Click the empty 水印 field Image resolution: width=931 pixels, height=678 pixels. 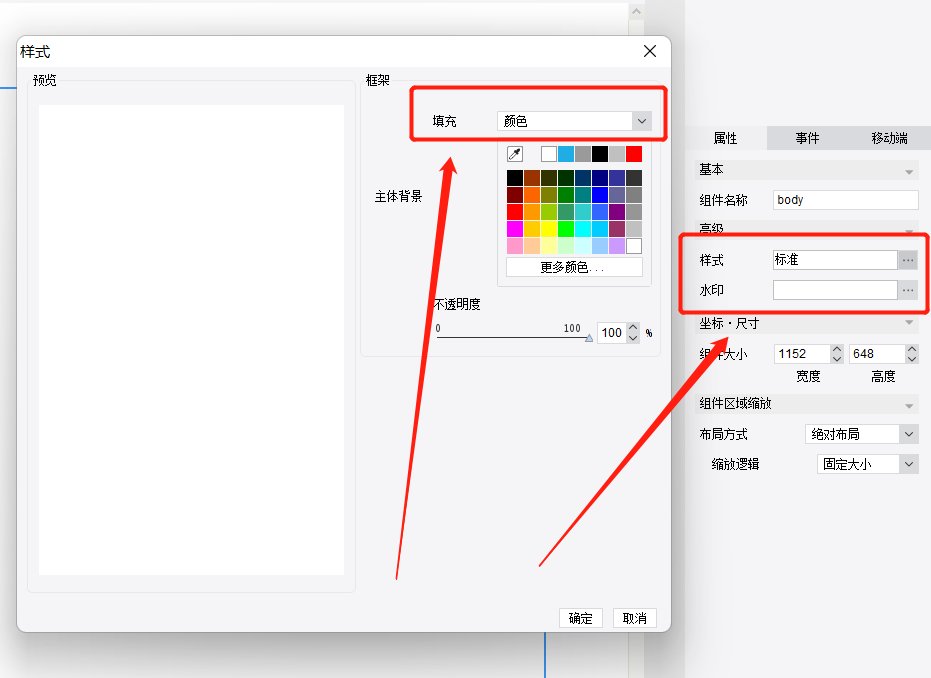click(835, 290)
